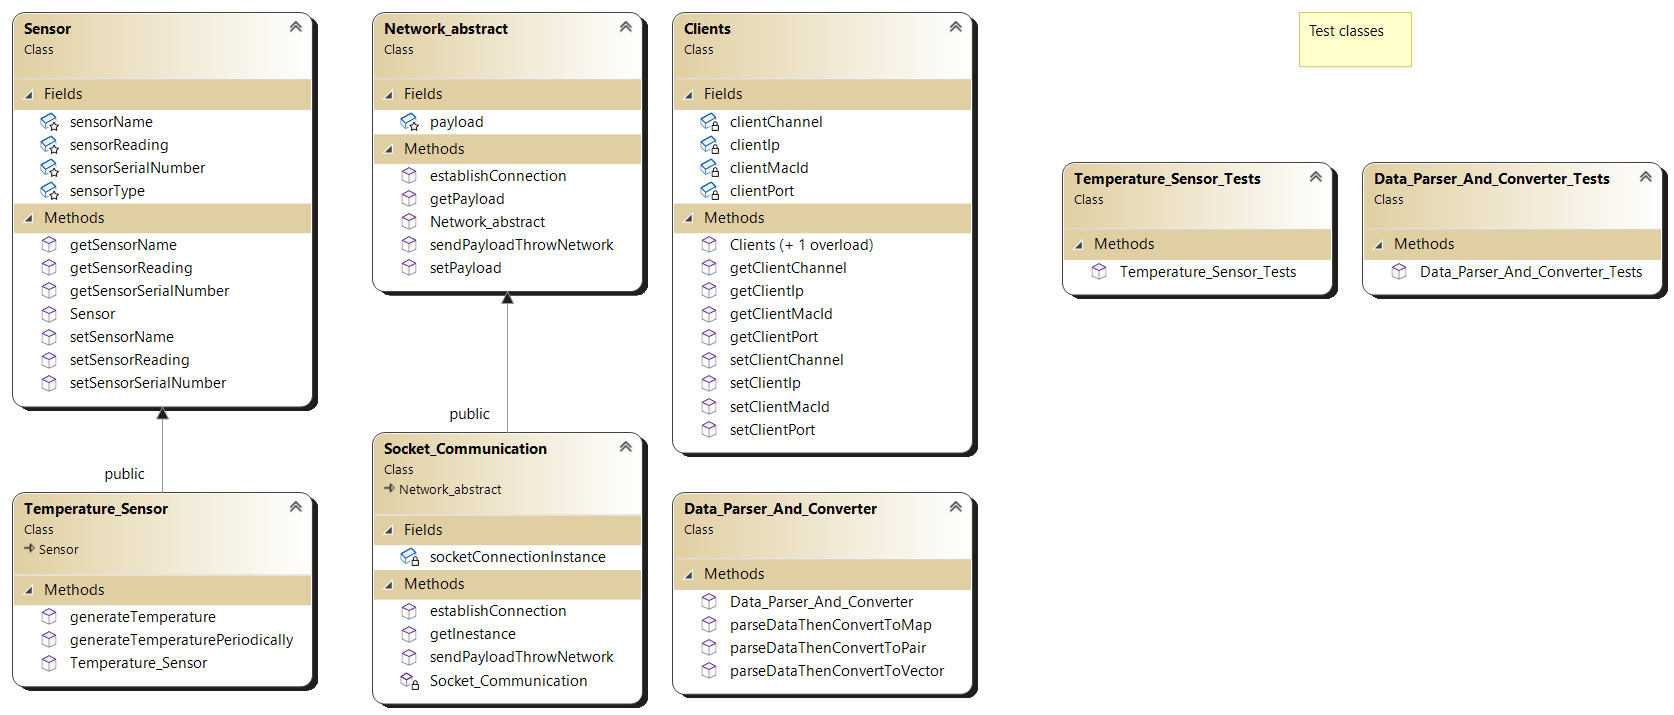Click the generateTemperature method icon

49,617
